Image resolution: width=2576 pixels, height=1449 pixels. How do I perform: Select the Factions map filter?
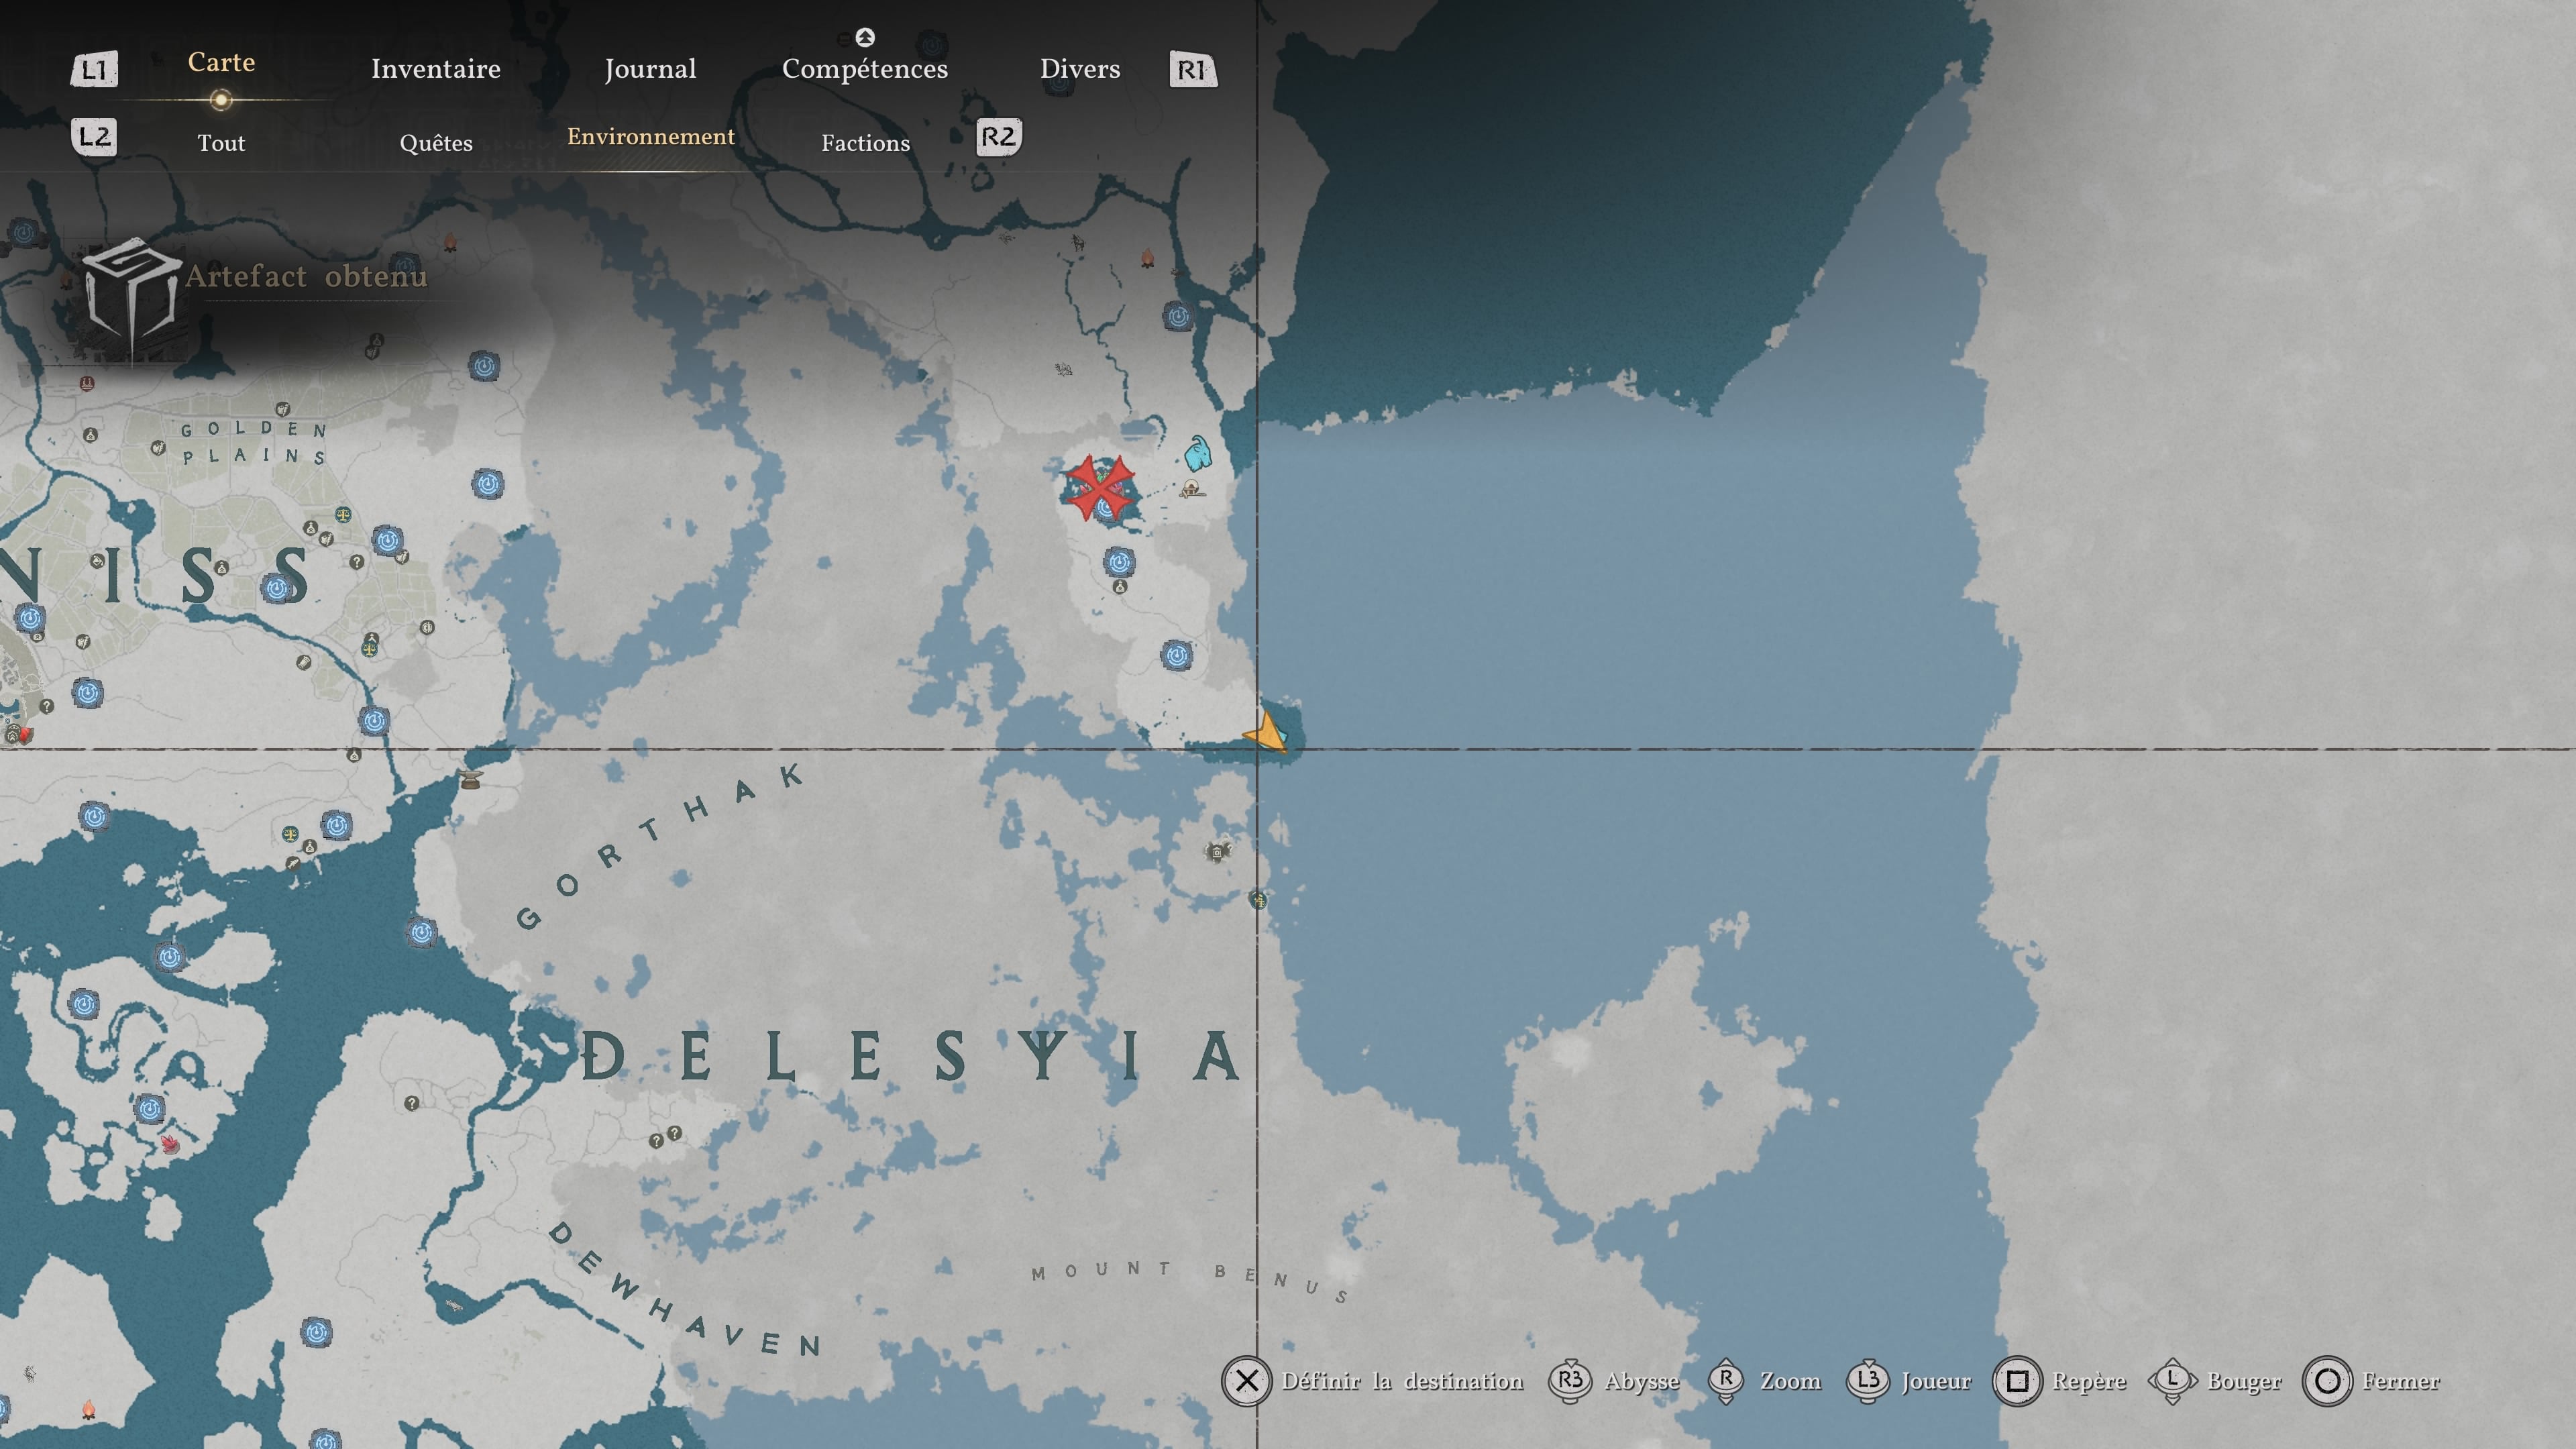[x=866, y=143]
